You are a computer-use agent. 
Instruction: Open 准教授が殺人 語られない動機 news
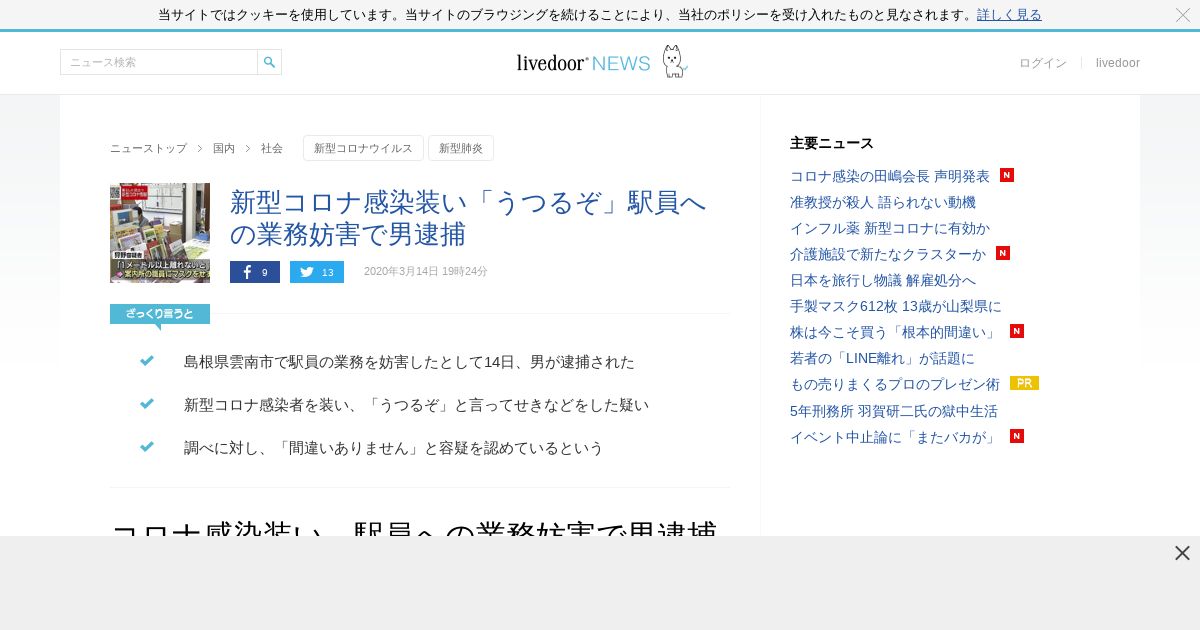coord(883,202)
